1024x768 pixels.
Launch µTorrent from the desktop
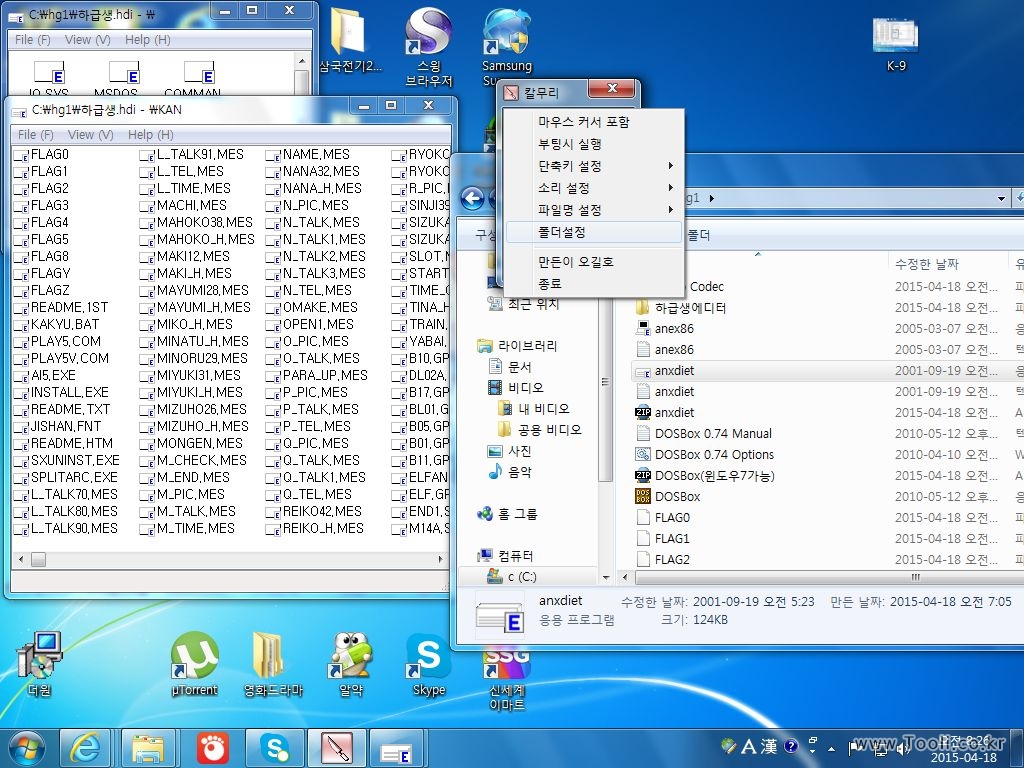pos(194,664)
